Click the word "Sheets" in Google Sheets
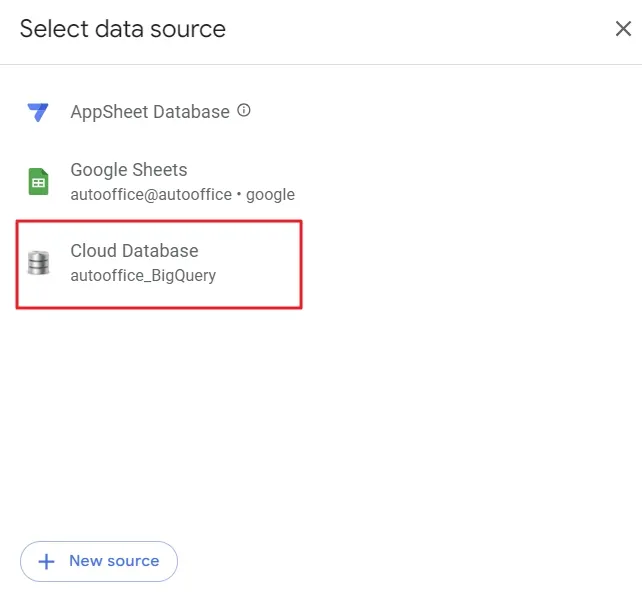The height and width of the screenshot is (603, 642). click(159, 170)
